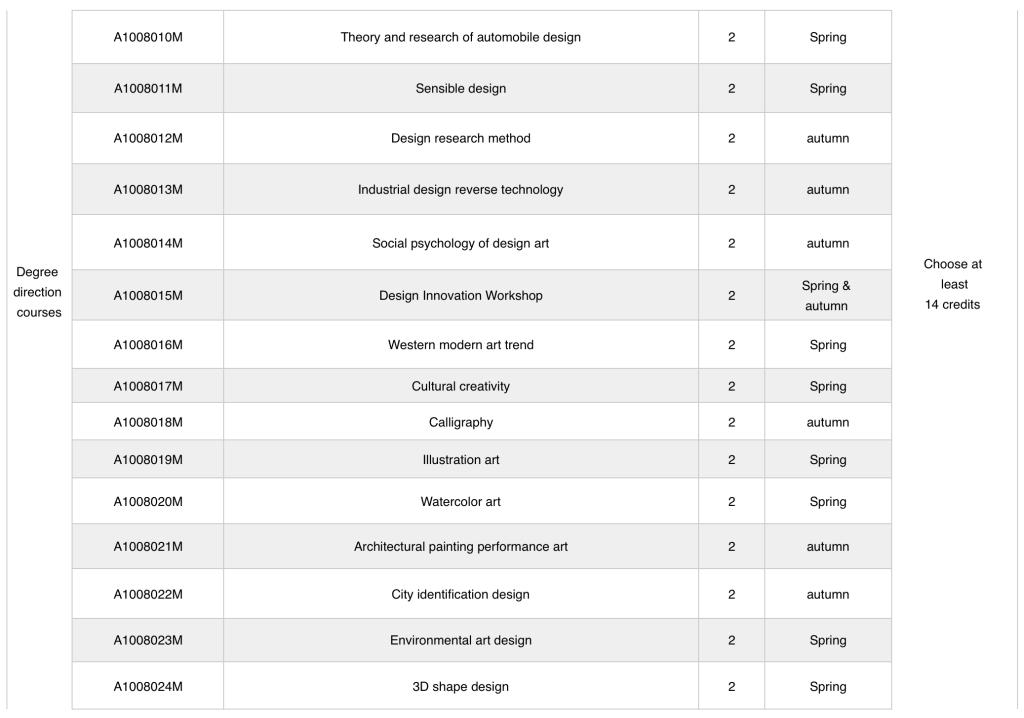Select 'City identification design' course
This screenshot has height=718, width=1024.
point(460,594)
